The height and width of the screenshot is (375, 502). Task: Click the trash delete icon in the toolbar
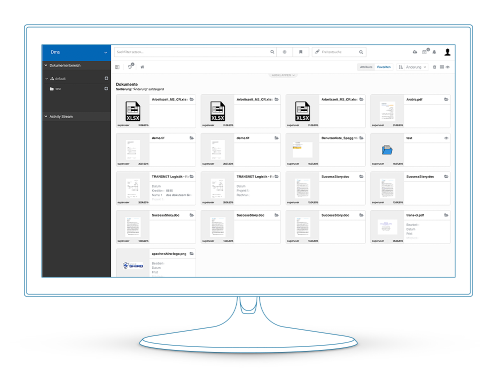(434, 67)
